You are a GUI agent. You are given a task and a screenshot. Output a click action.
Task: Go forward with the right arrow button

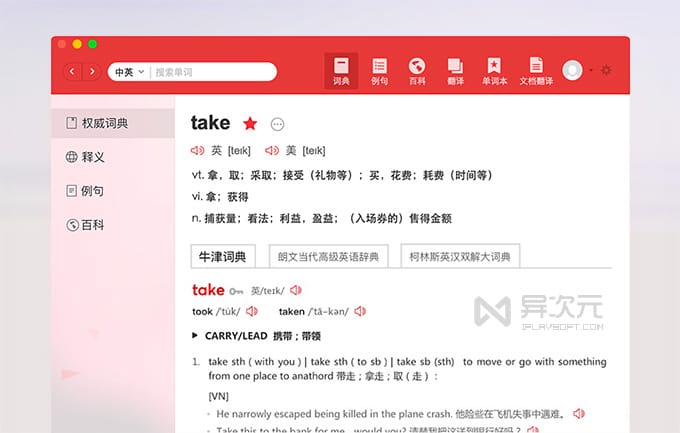(92, 72)
